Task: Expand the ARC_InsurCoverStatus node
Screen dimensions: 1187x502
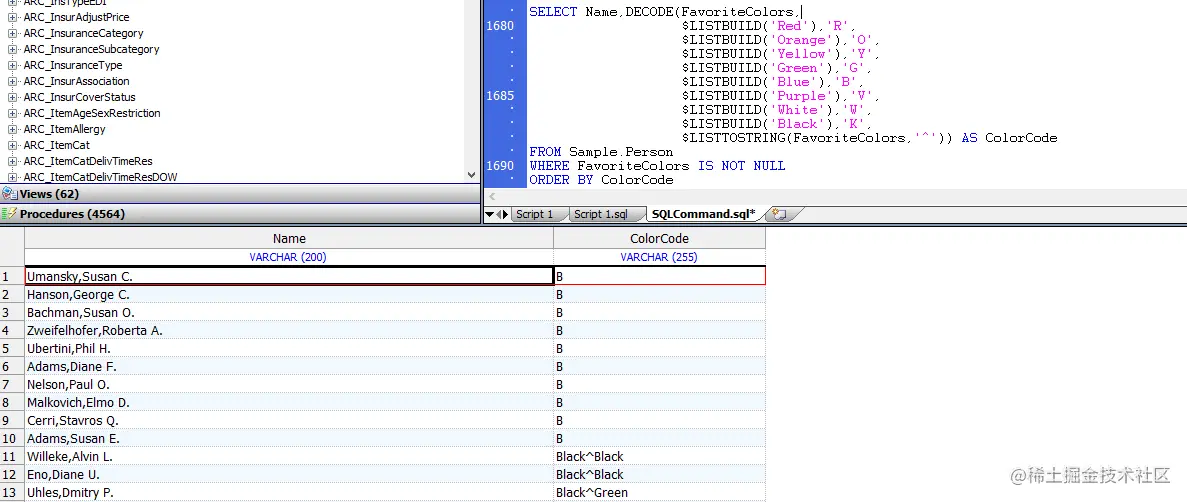Action: coord(12,97)
